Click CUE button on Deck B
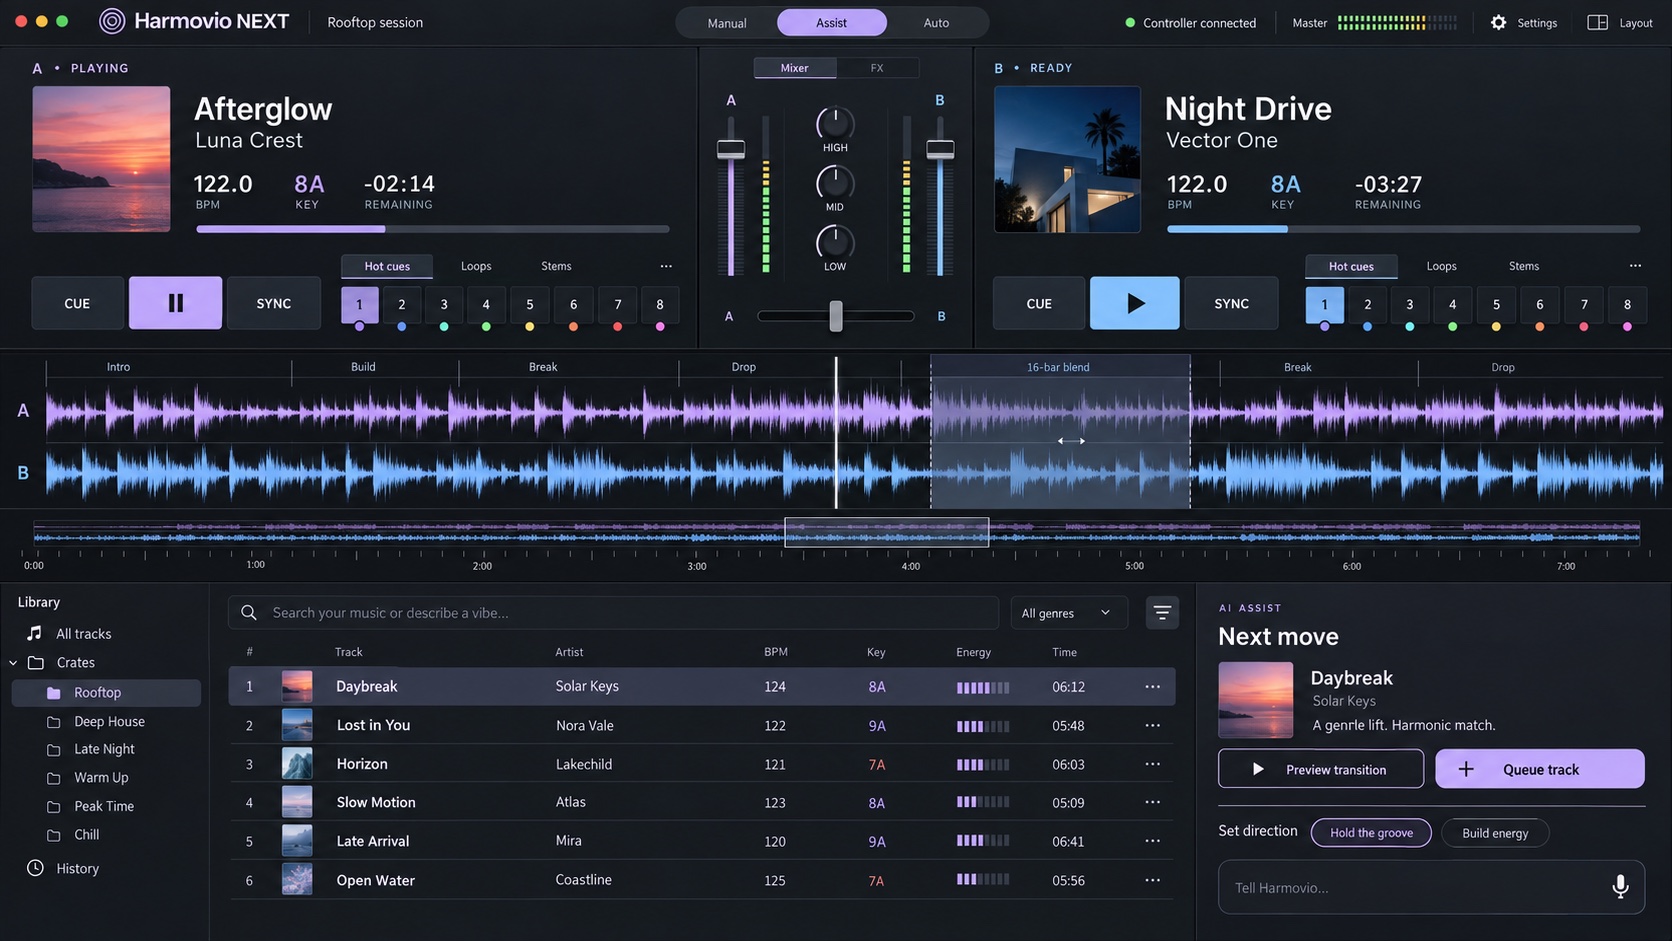Screen dimensions: 1672x941 [1039, 303]
